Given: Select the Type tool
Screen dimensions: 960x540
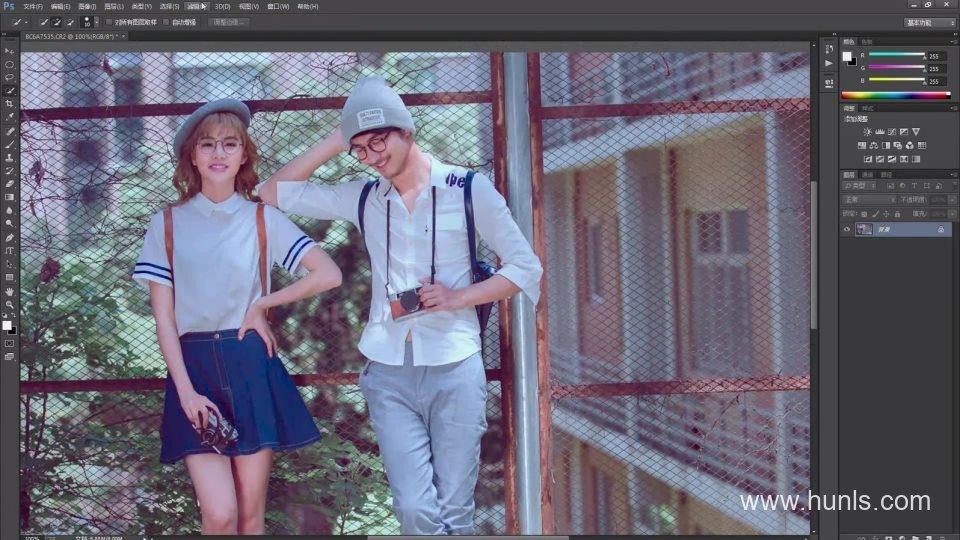Looking at the screenshot, I should (9, 251).
